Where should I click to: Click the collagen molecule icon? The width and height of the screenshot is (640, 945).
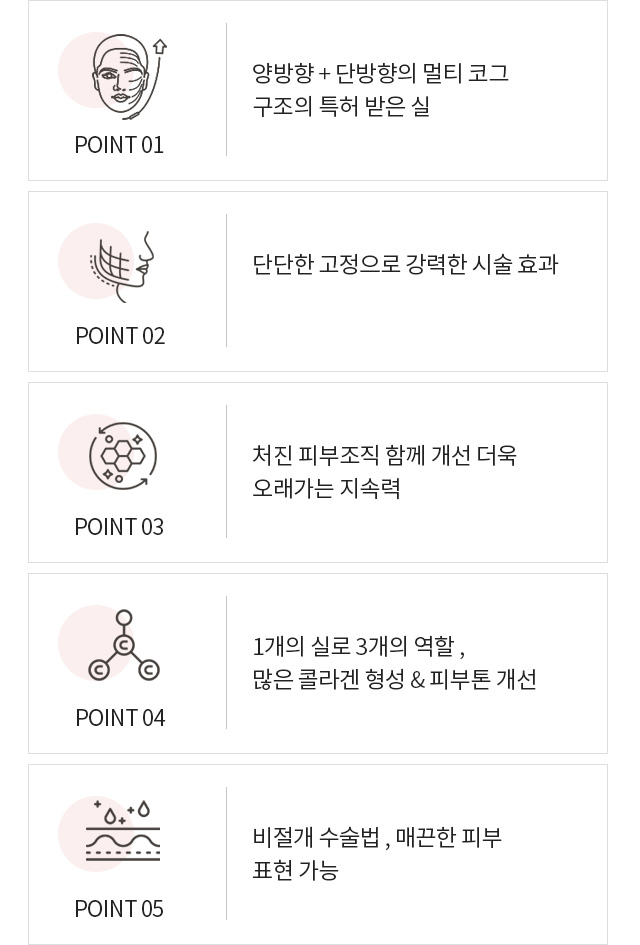(123, 647)
